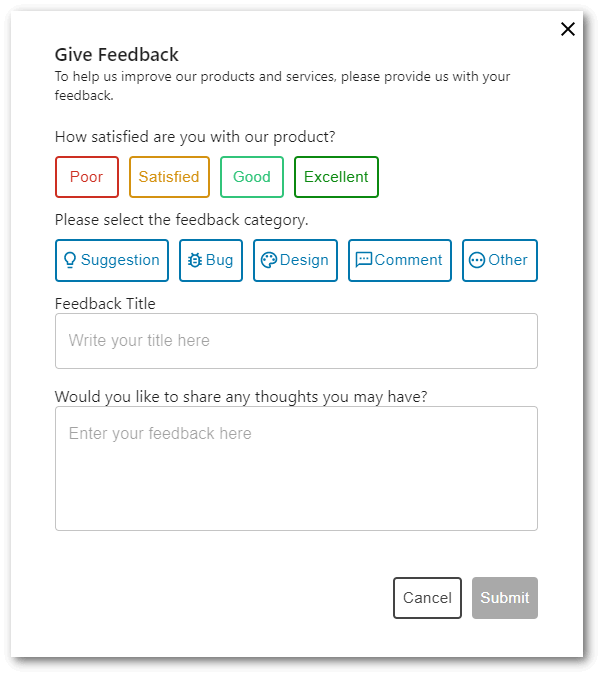Pick the Comment category label text

click(x=408, y=260)
